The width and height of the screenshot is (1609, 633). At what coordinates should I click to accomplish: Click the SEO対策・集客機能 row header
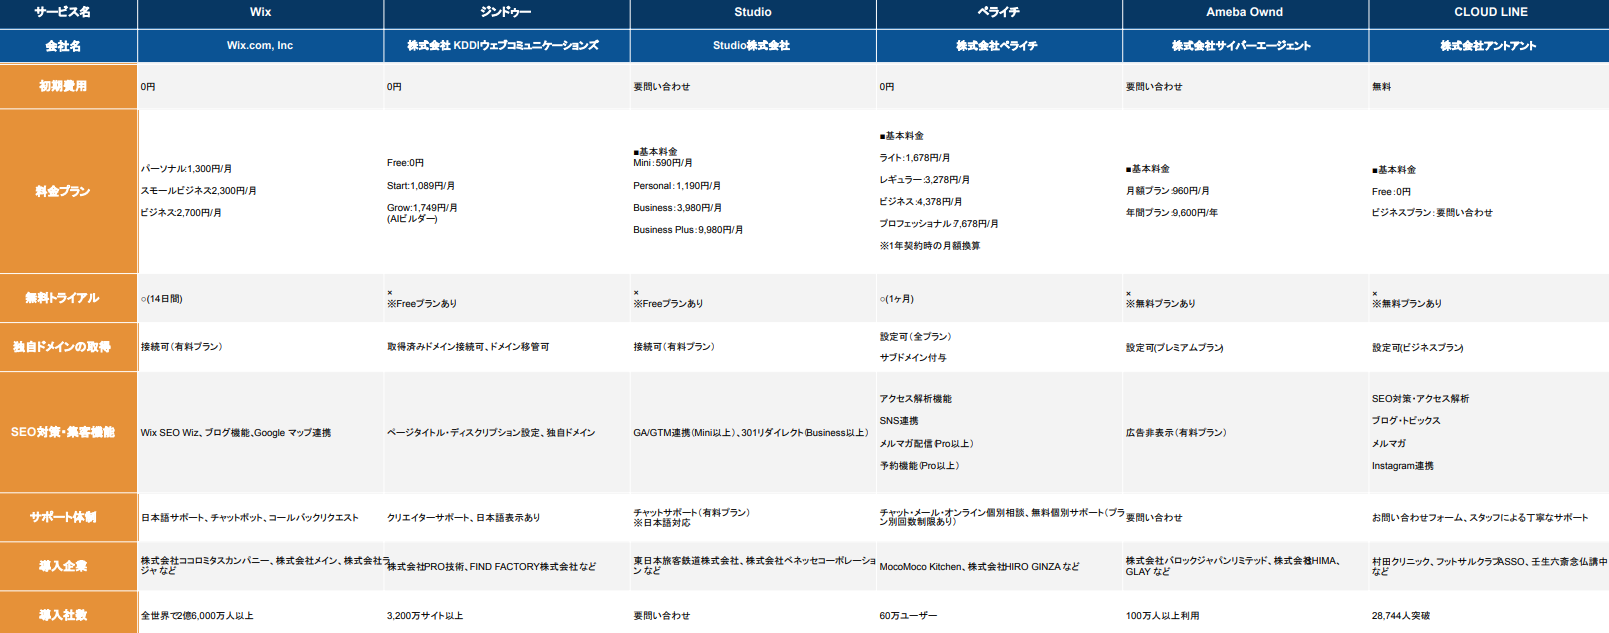[x=64, y=432]
